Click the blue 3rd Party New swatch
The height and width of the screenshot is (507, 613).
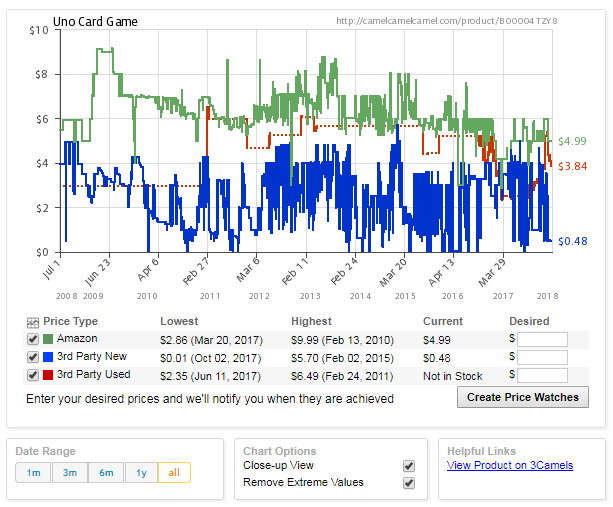pyautogui.click(x=47, y=358)
